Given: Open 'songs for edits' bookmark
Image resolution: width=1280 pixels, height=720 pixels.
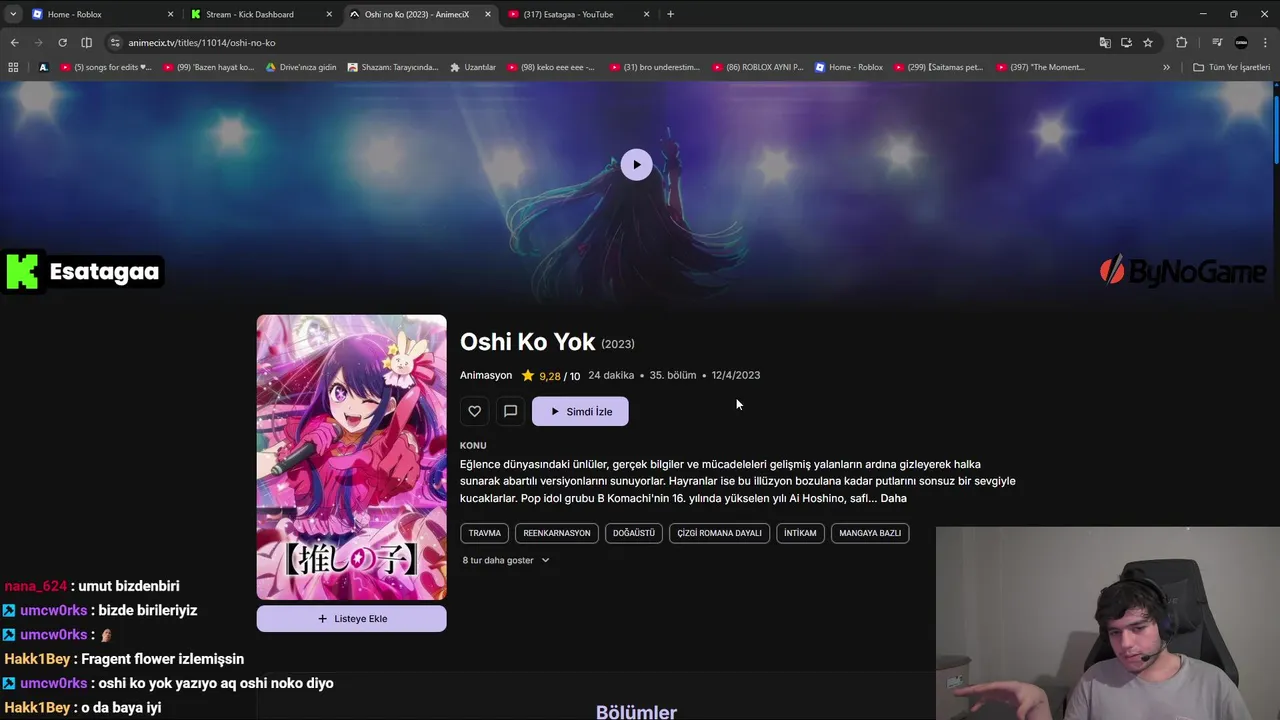Looking at the screenshot, I should pyautogui.click(x=106, y=67).
